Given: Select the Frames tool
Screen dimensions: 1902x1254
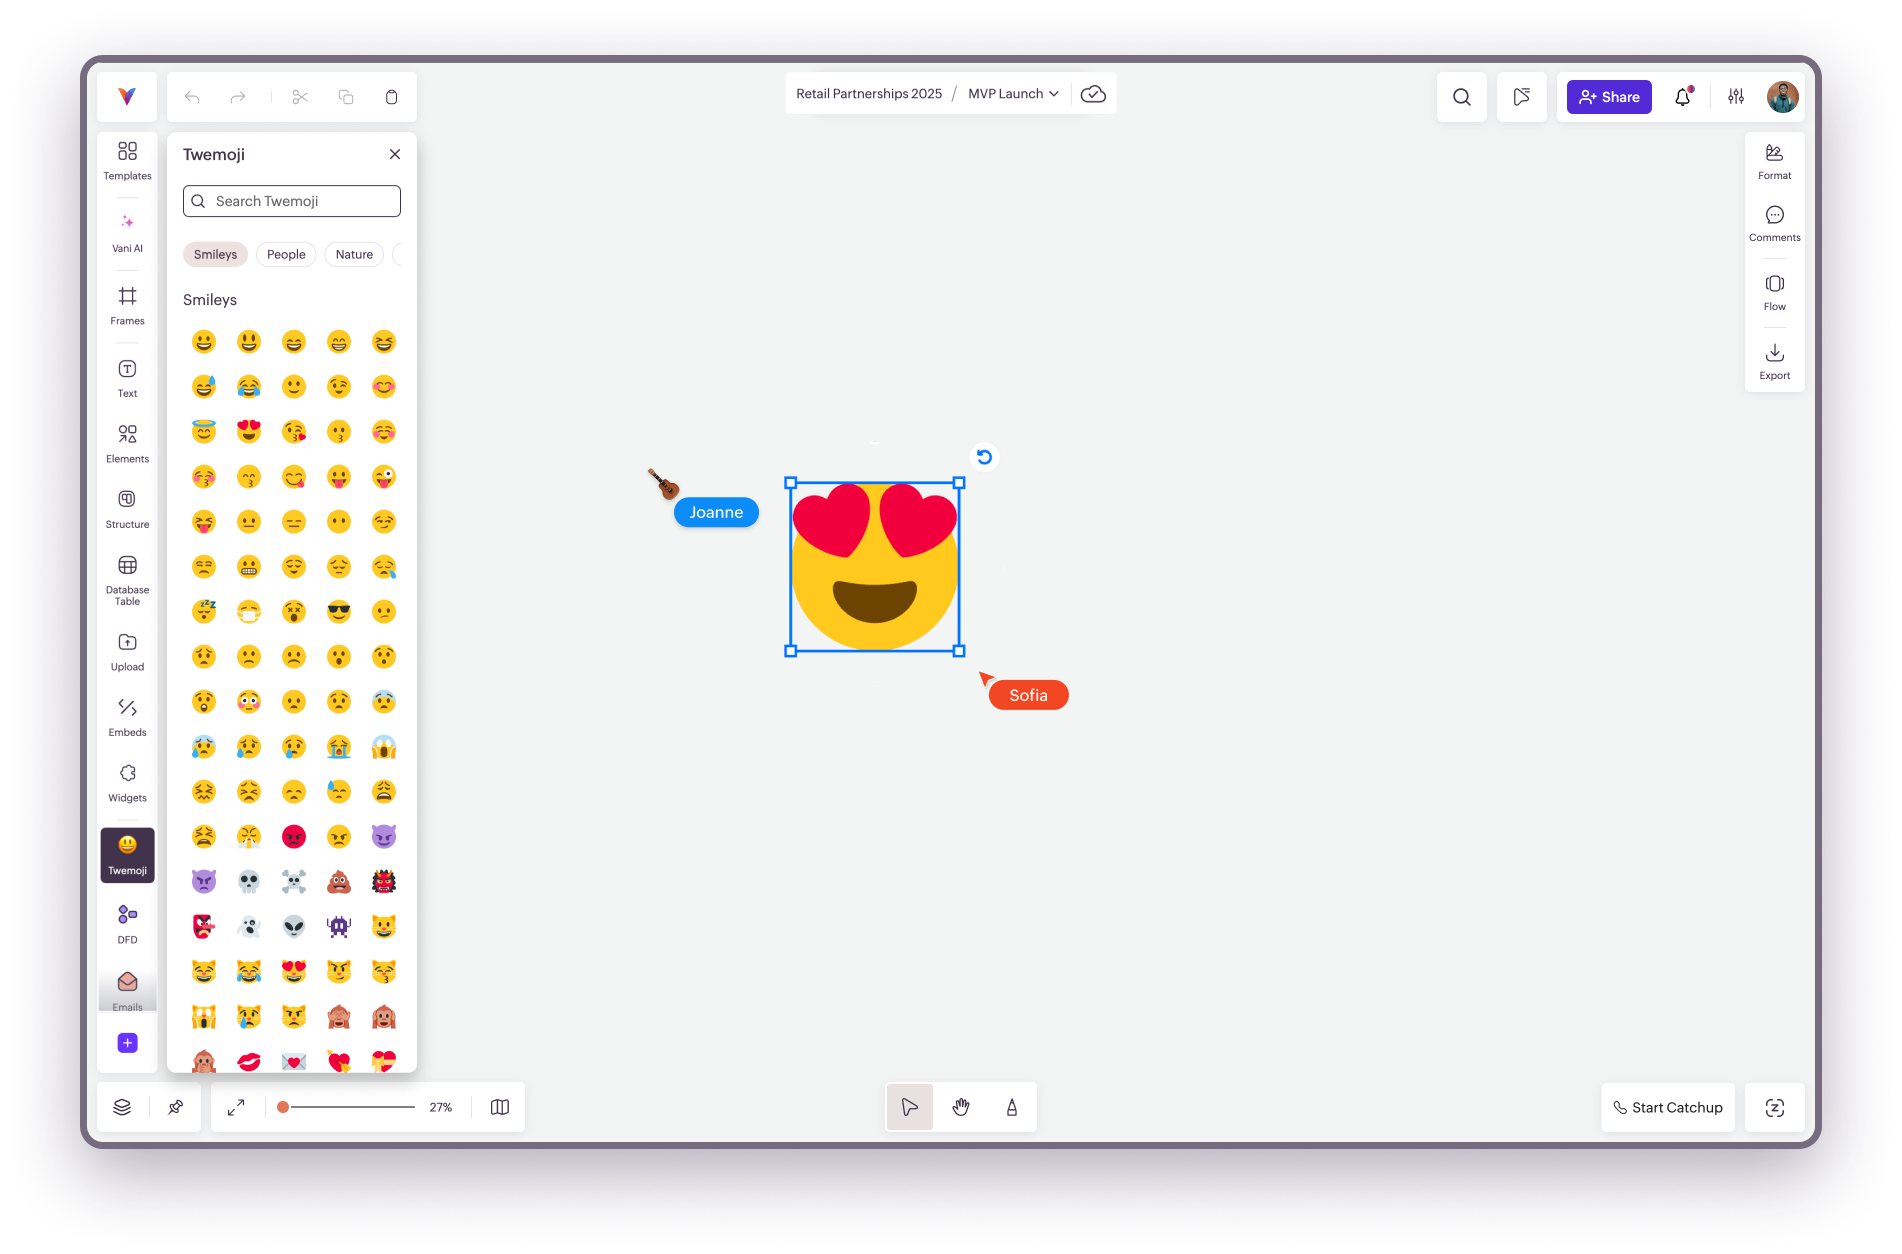Looking at the screenshot, I should 127,306.
